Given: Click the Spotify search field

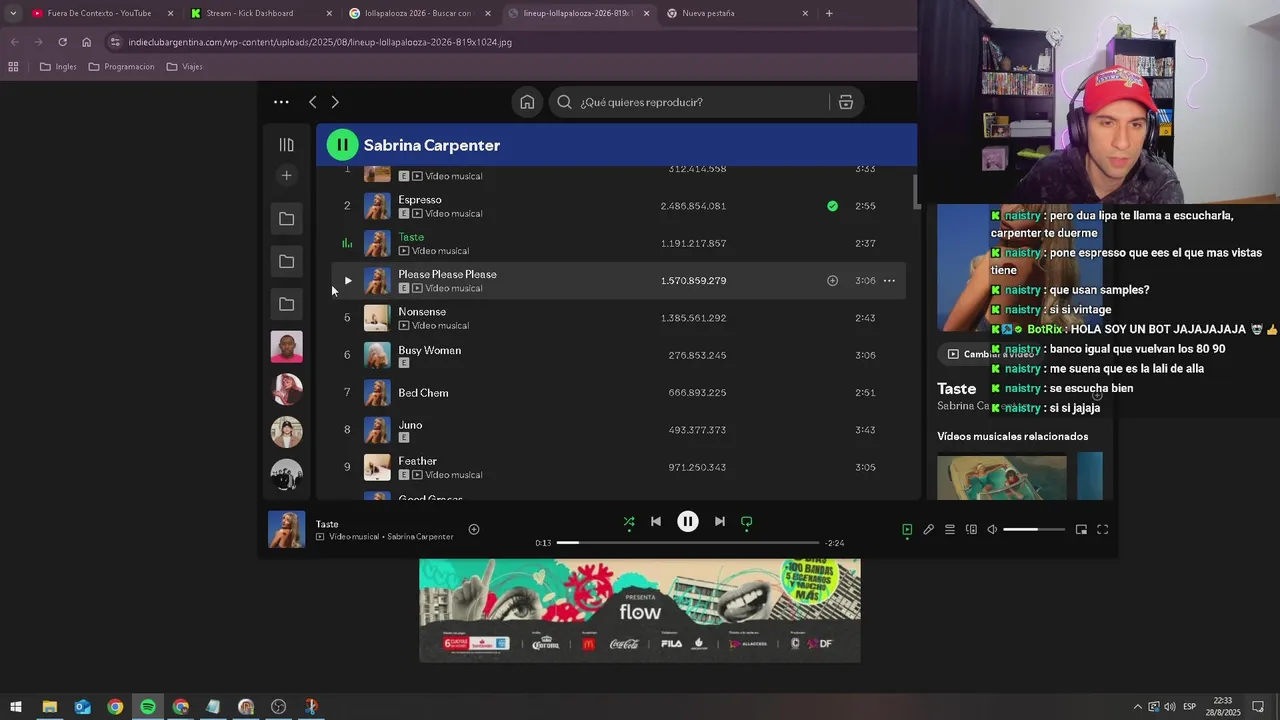Looking at the screenshot, I should click(691, 102).
